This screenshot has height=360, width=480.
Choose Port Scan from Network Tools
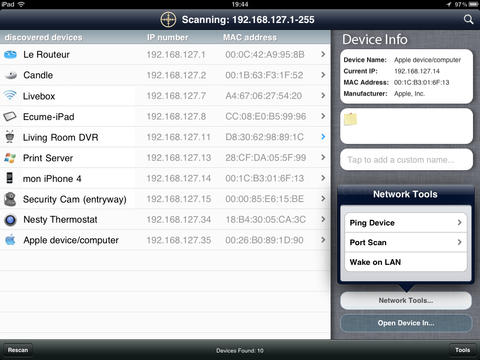[x=406, y=242]
